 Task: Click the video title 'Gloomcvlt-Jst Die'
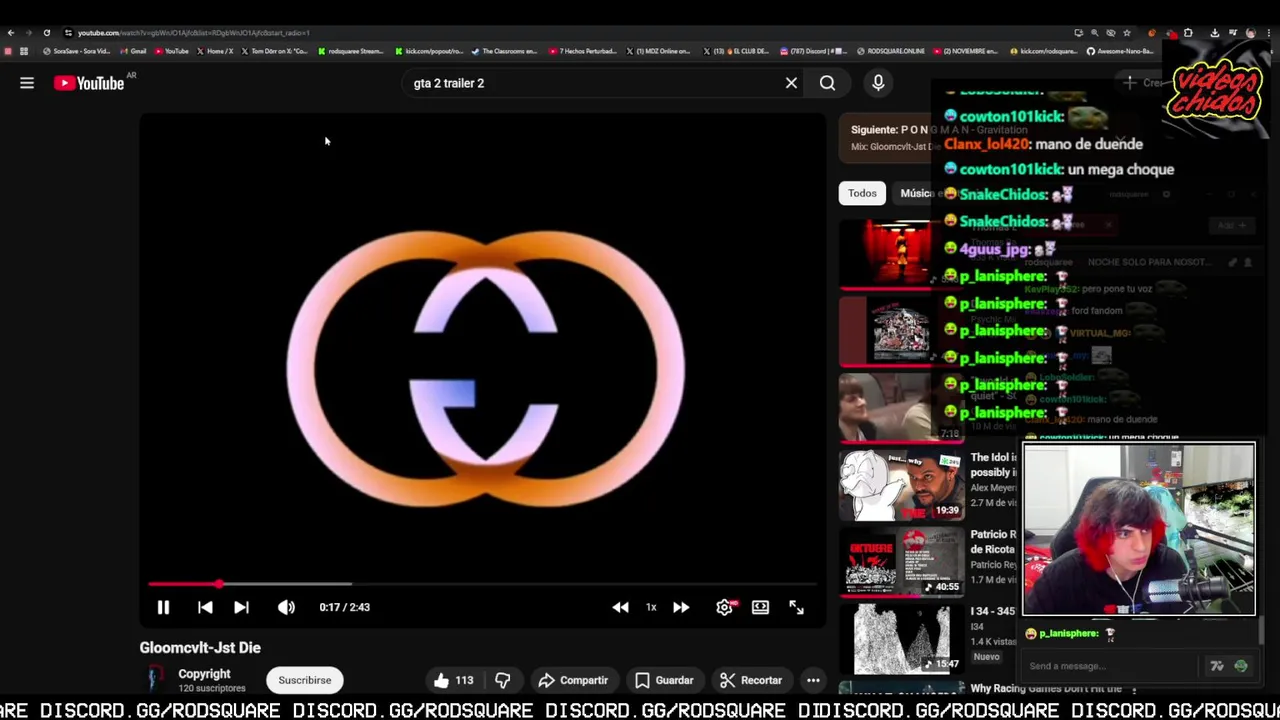point(200,648)
